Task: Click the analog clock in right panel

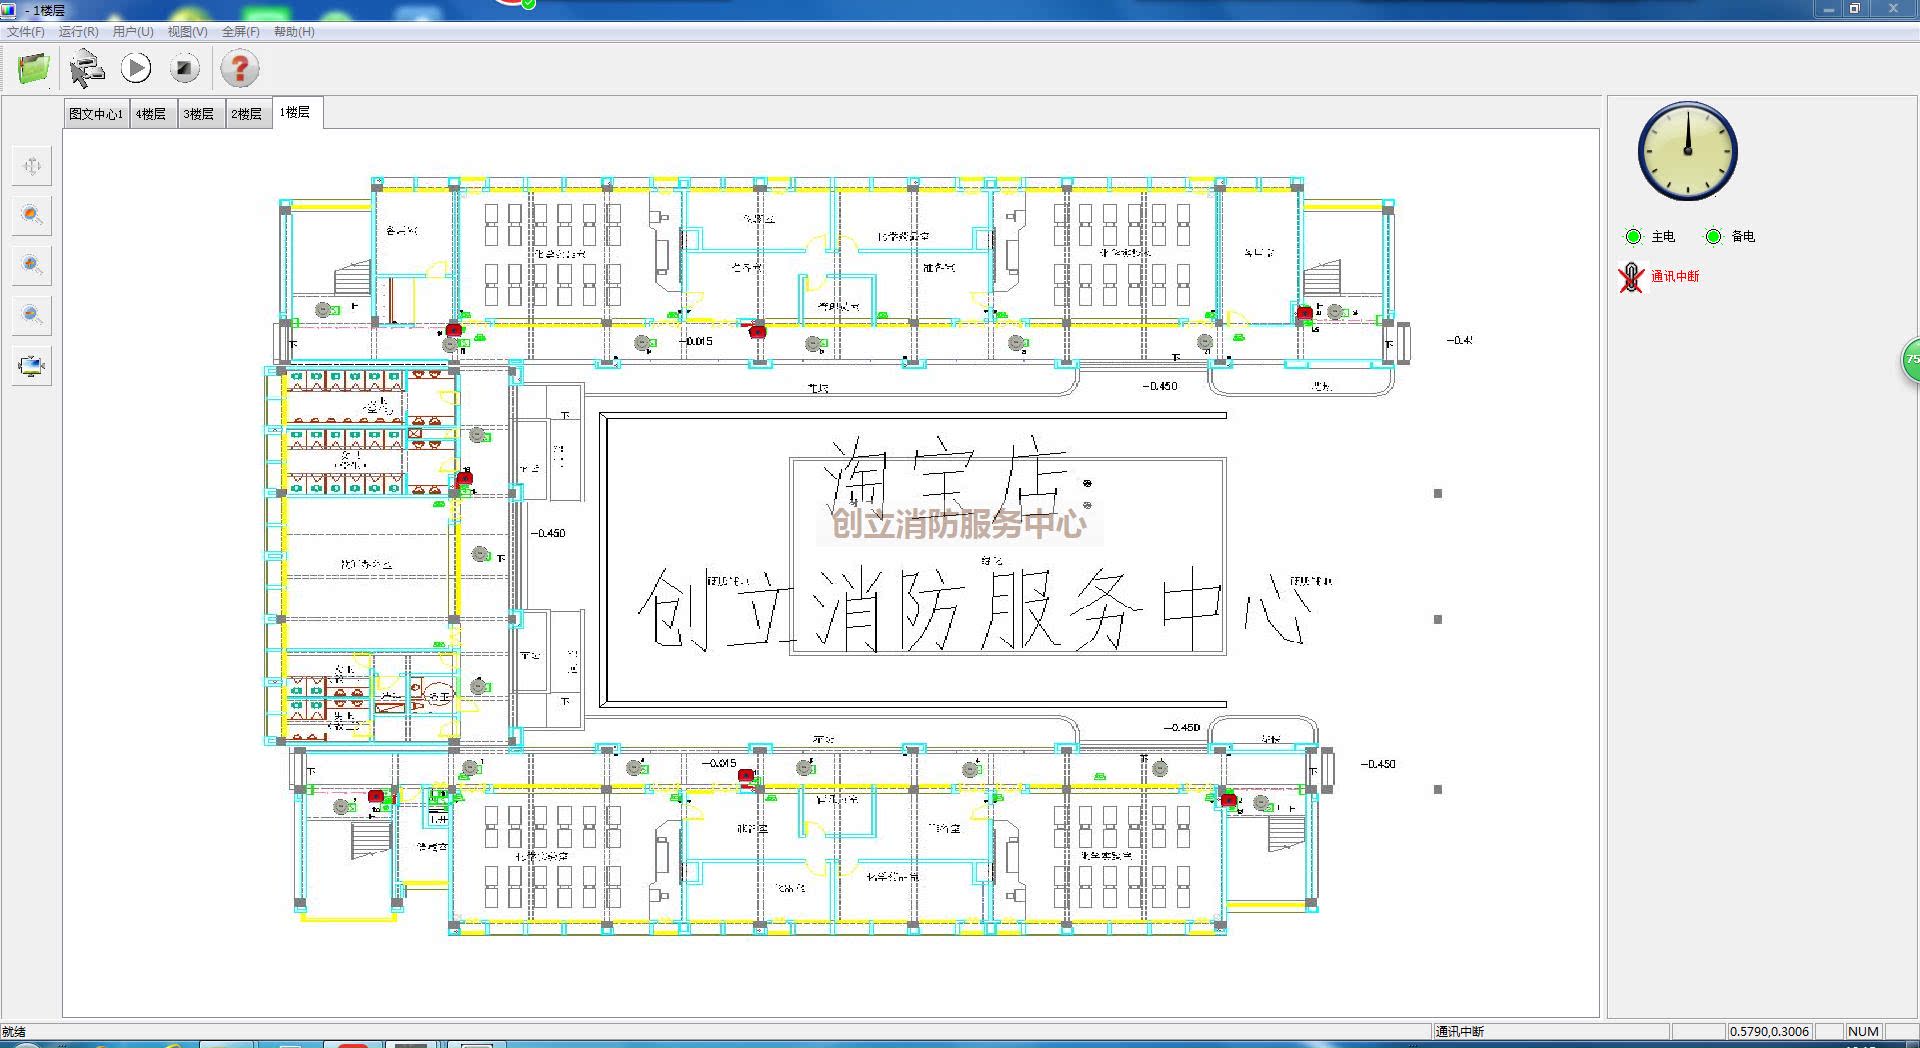Action: coord(1687,151)
